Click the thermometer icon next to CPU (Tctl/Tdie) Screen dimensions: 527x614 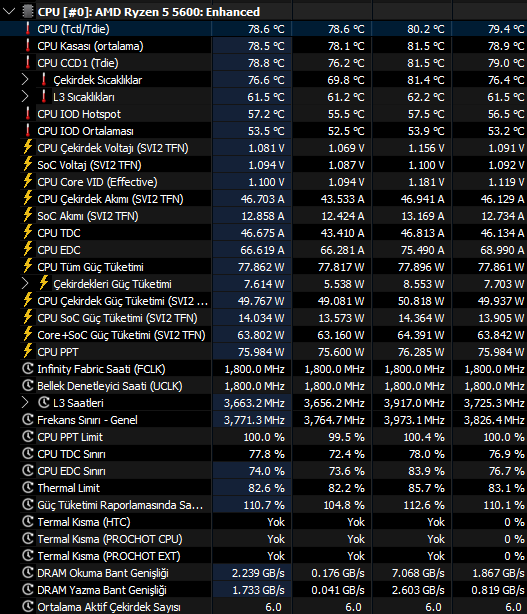[28, 29]
